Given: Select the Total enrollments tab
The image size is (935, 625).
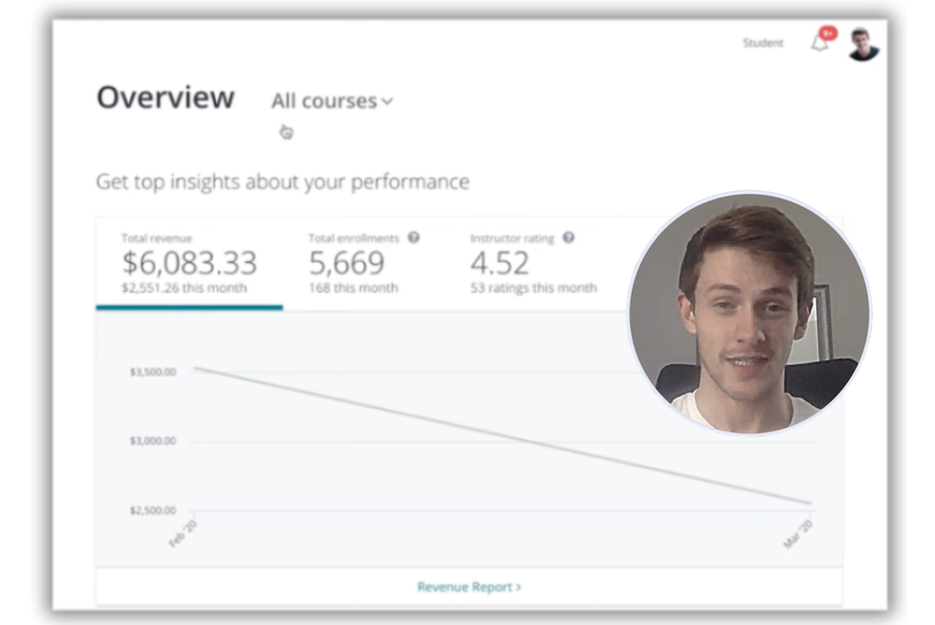Looking at the screenshot, I should (364, 263).
